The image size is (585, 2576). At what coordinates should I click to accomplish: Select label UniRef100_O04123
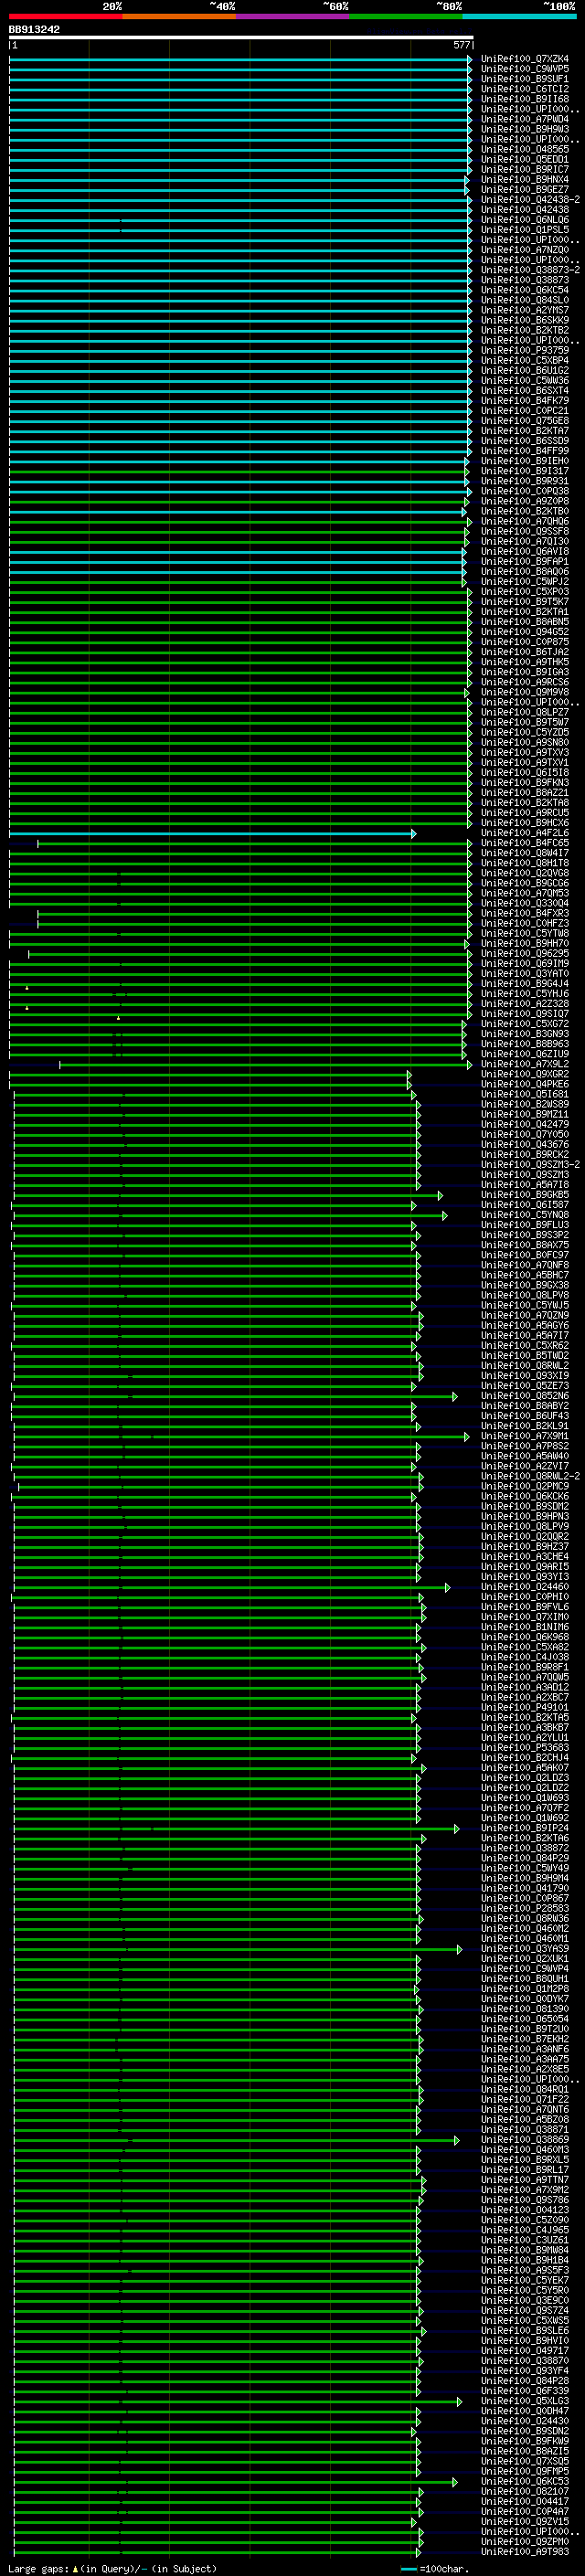(524, 2211)
